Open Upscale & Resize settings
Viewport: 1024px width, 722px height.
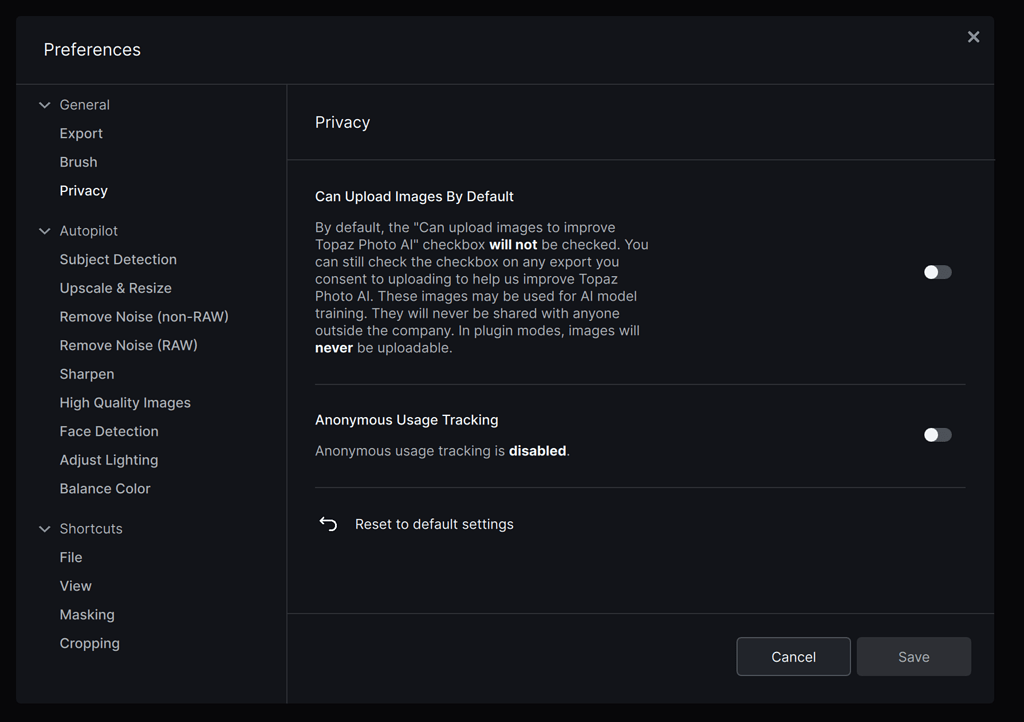point(115,288)
